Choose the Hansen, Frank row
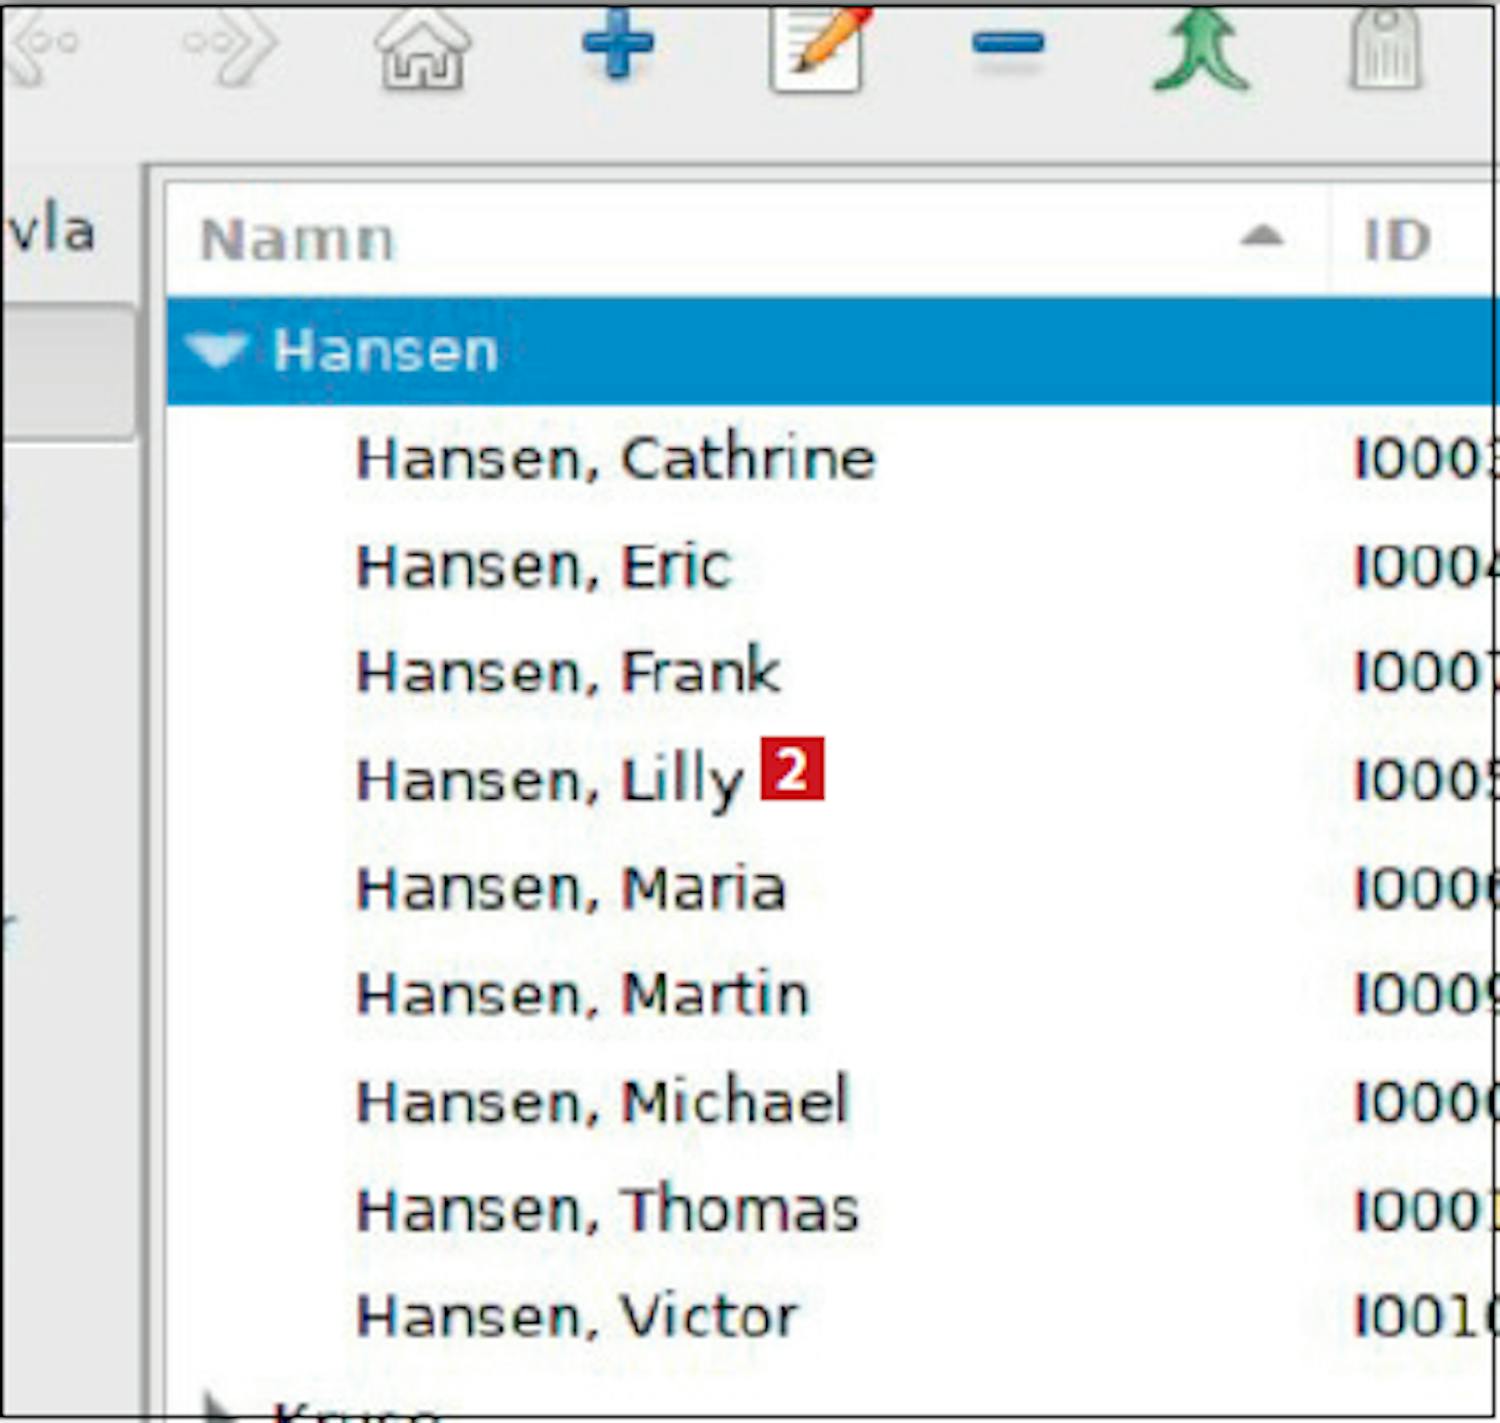 point(567,672)
